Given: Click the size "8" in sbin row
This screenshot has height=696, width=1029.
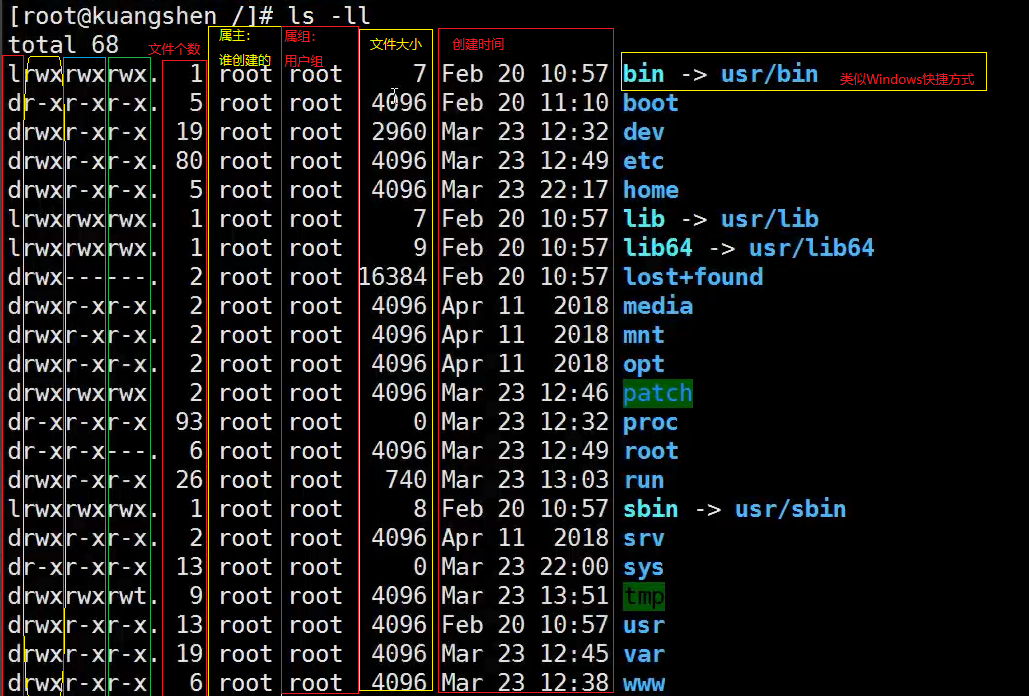Looking at the screenshot, I should pyautogui.click(x=420, y=508).
